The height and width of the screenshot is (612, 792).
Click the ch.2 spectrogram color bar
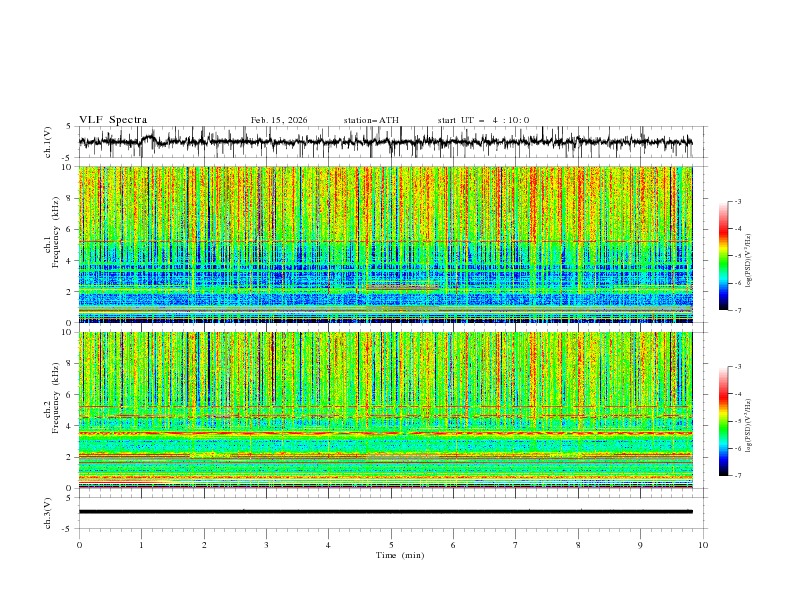pos(723,421)
